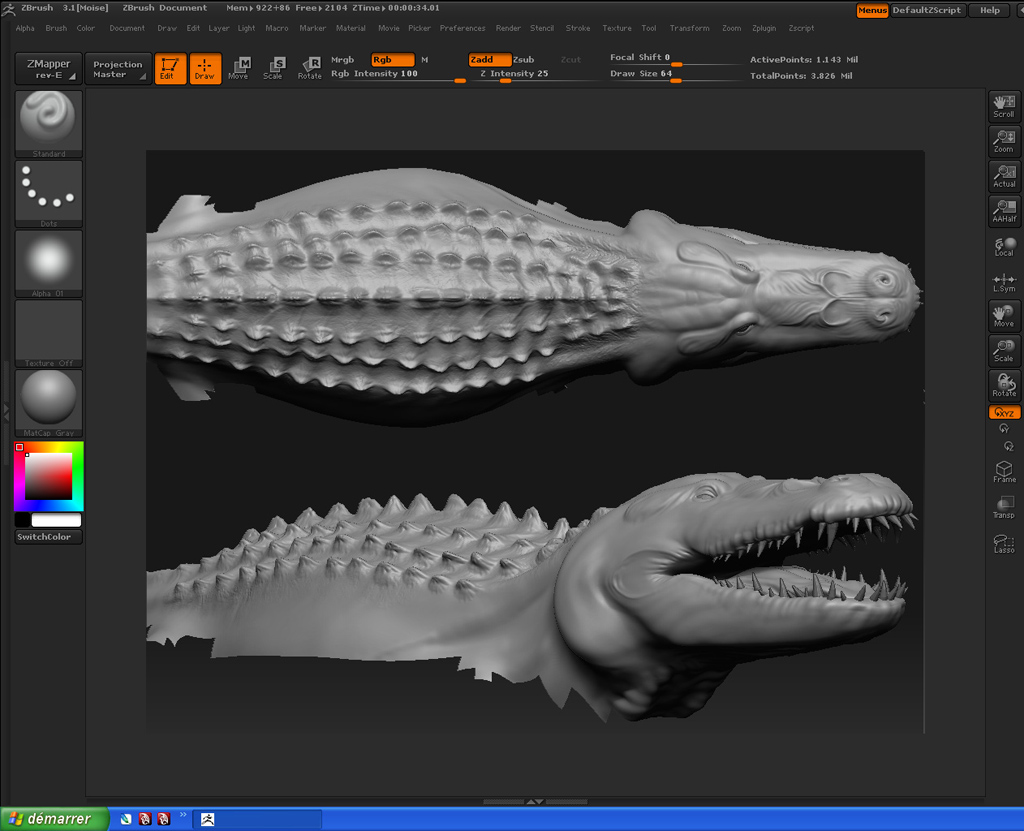Activate Move mode button with M icon
This screenshot has width=1024, height=831.
coord(239,69)
